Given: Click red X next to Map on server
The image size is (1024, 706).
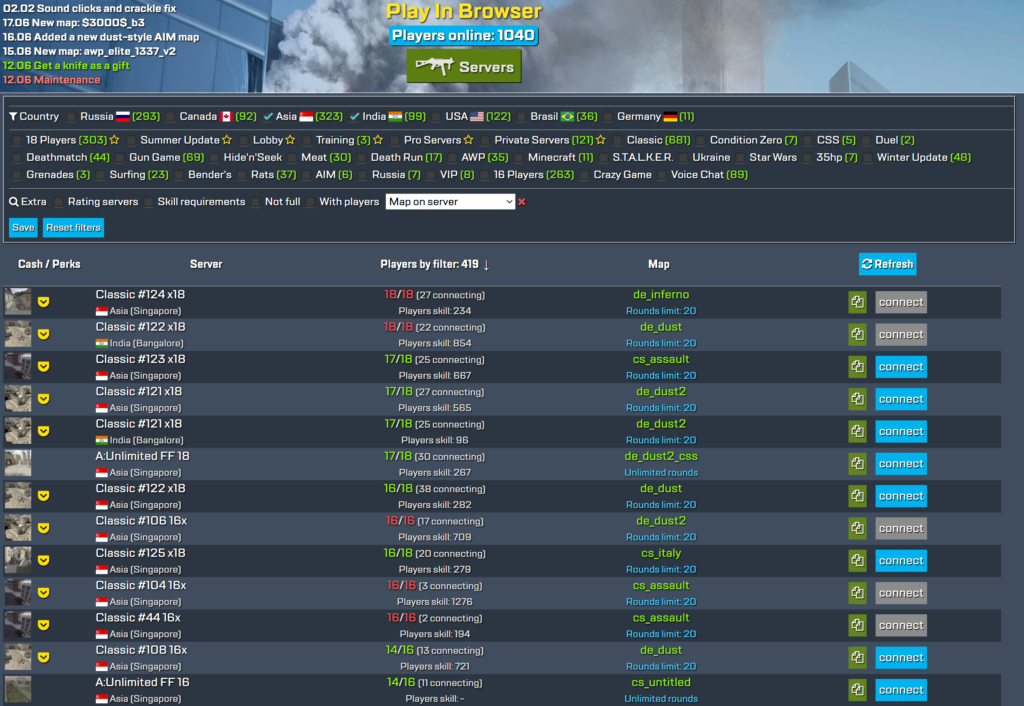Looking at the screenshot, I should [x=522, y=202].
